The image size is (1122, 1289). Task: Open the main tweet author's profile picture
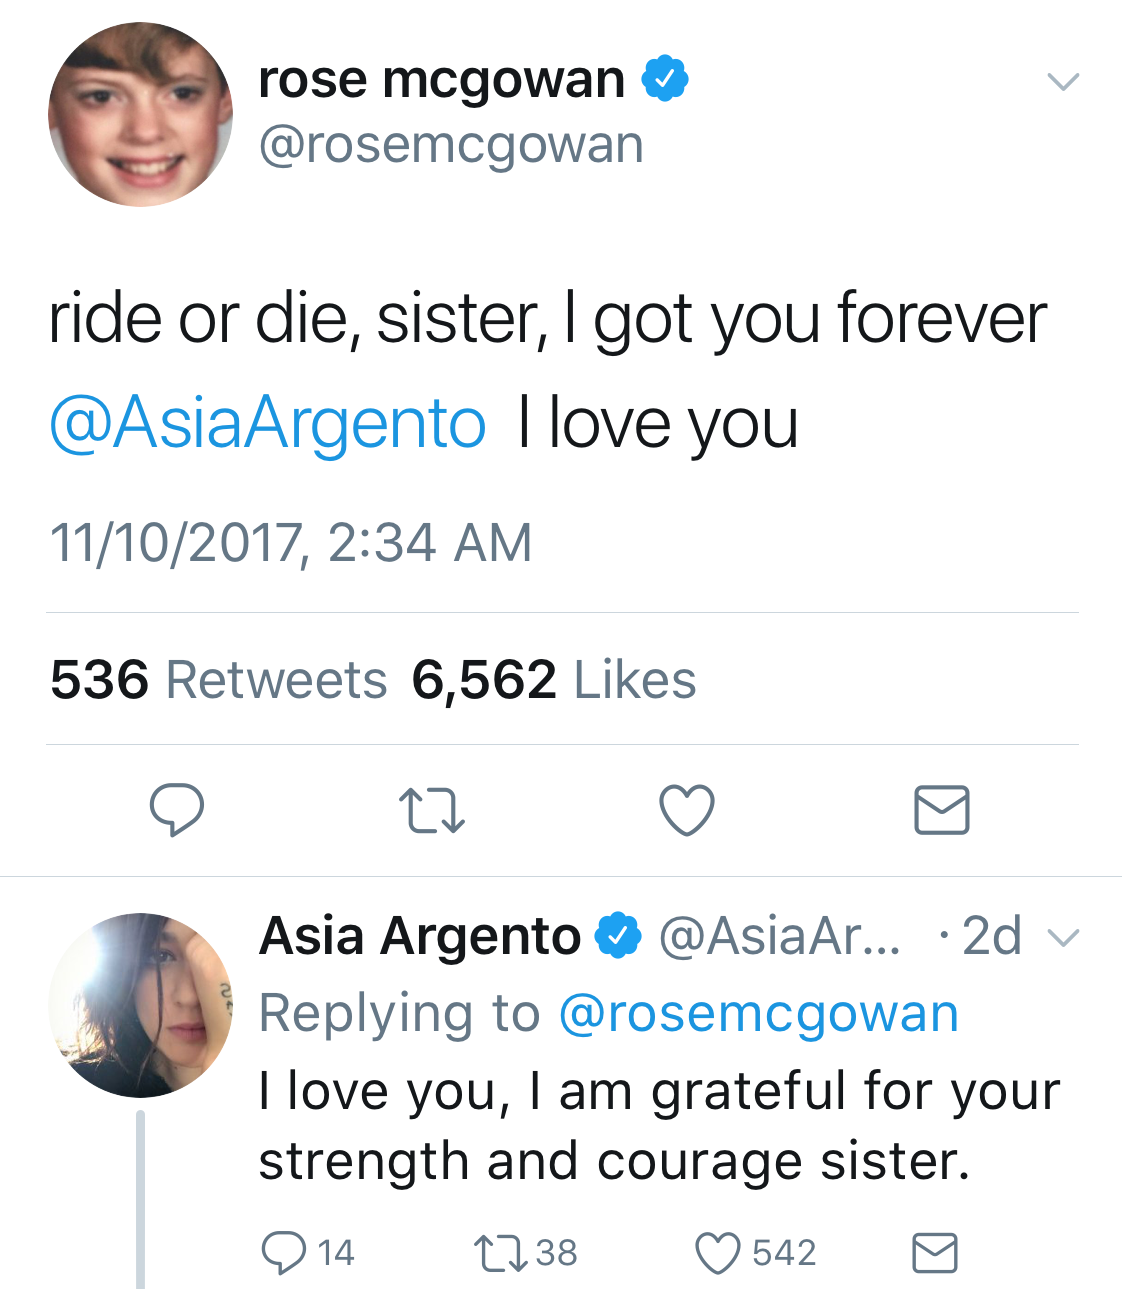(x=140, y=114)
